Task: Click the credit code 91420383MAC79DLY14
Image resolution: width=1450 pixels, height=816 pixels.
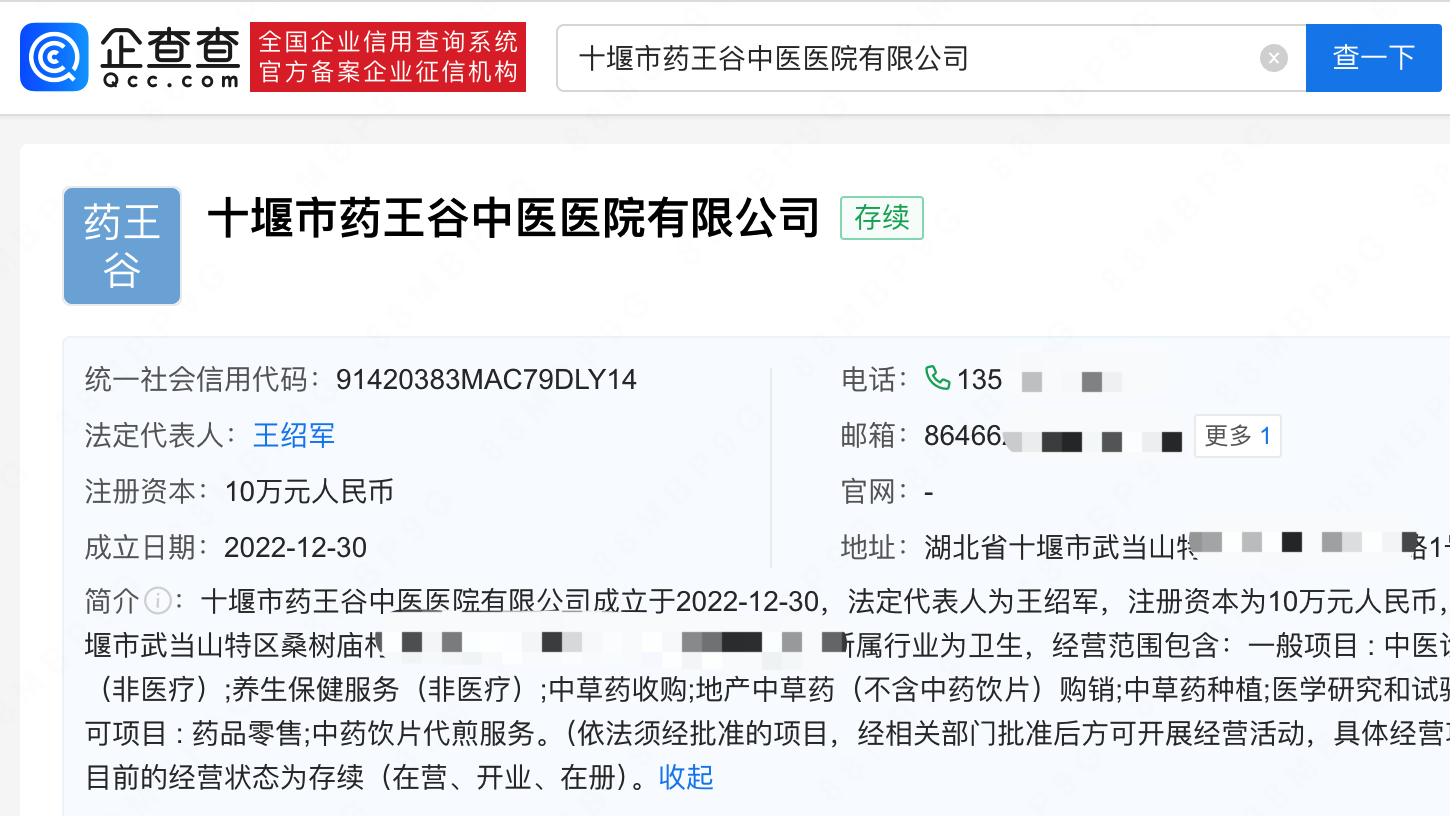Action: click(486, 380)
